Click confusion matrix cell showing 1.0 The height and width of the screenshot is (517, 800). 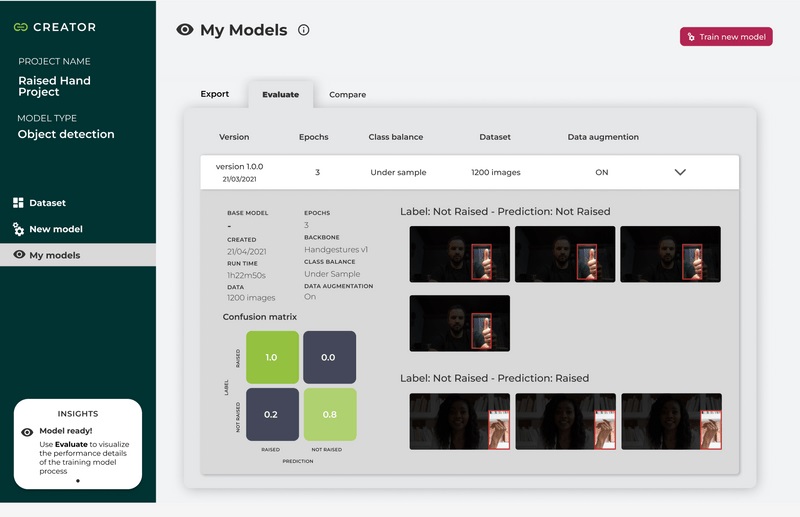point(272,357)
